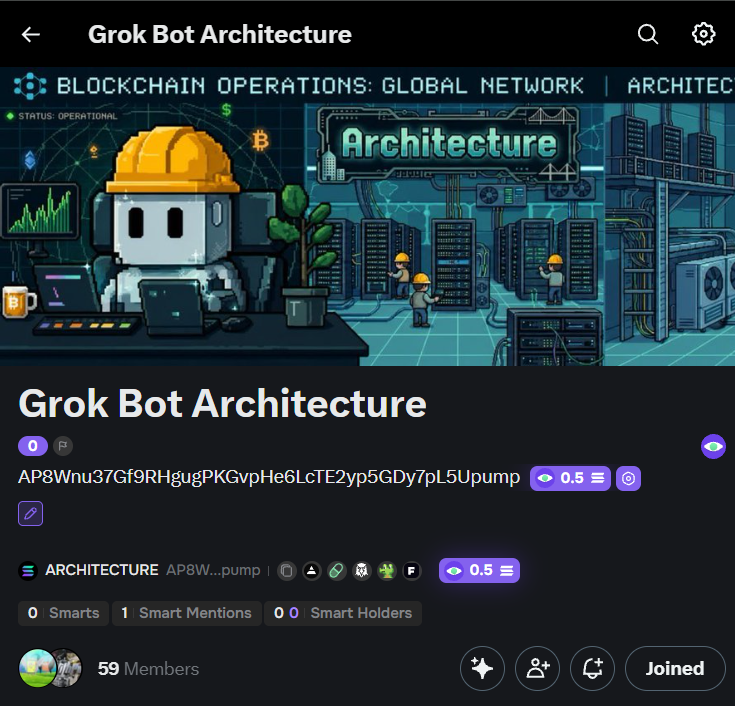Image resolution: width=735 pixels, height=706 pixels.
Task: Click the black F icon
Action: click(412, 571)
